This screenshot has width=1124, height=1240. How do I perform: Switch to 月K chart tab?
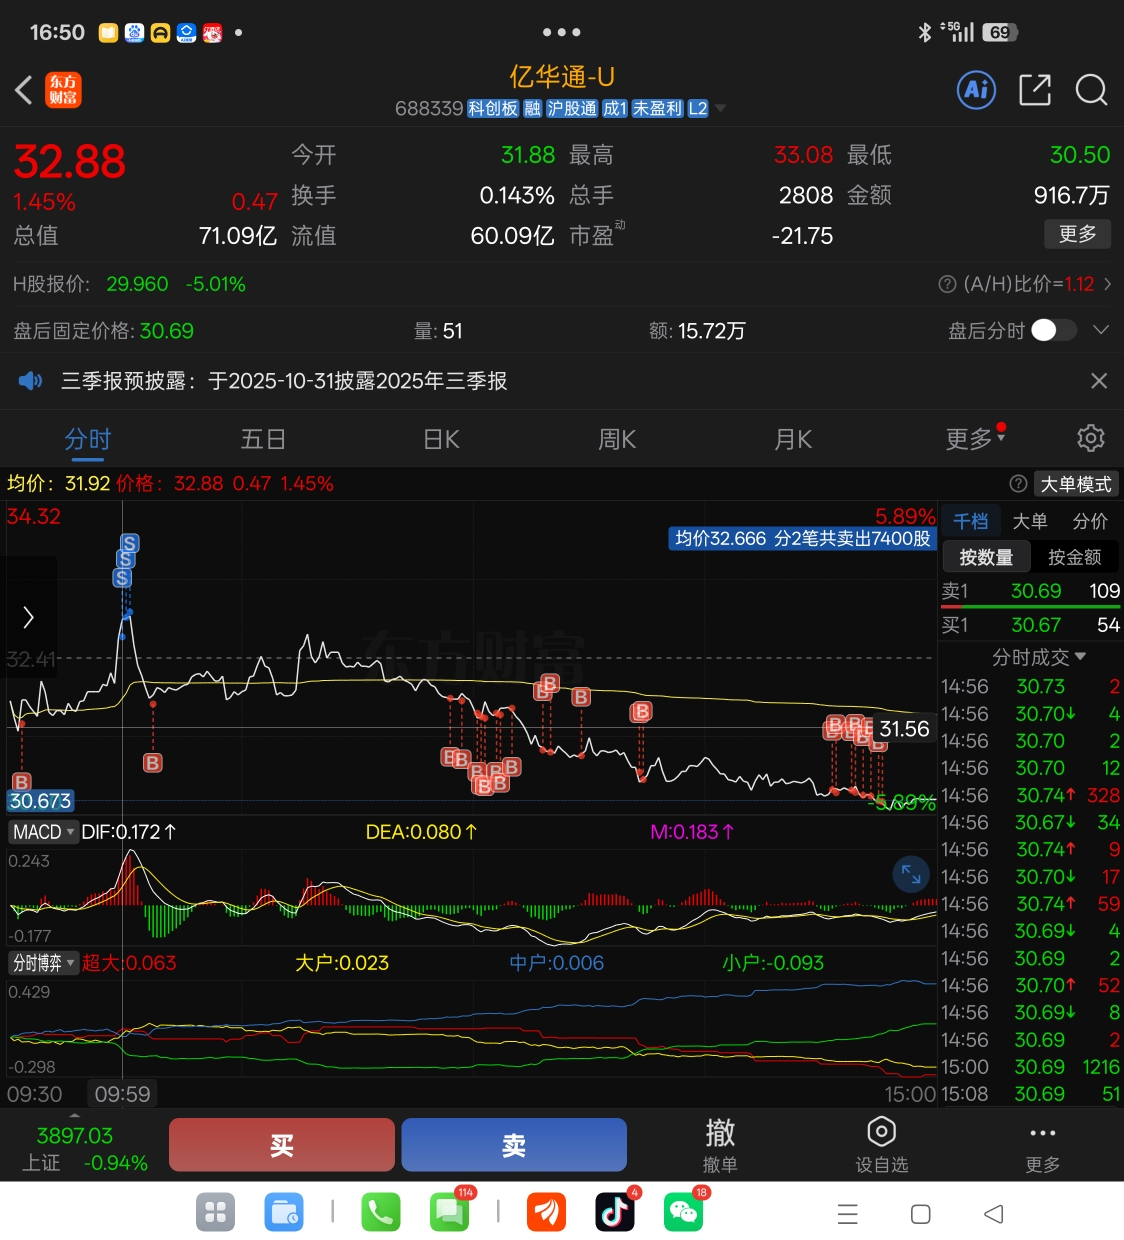[793, 439]
